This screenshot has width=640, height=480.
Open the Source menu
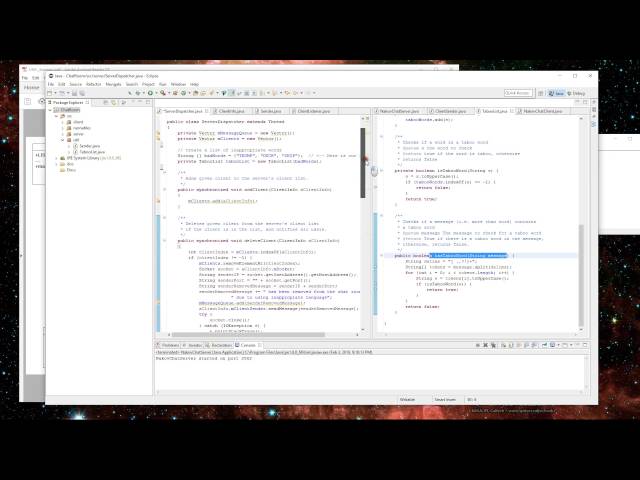click(76, 84)
